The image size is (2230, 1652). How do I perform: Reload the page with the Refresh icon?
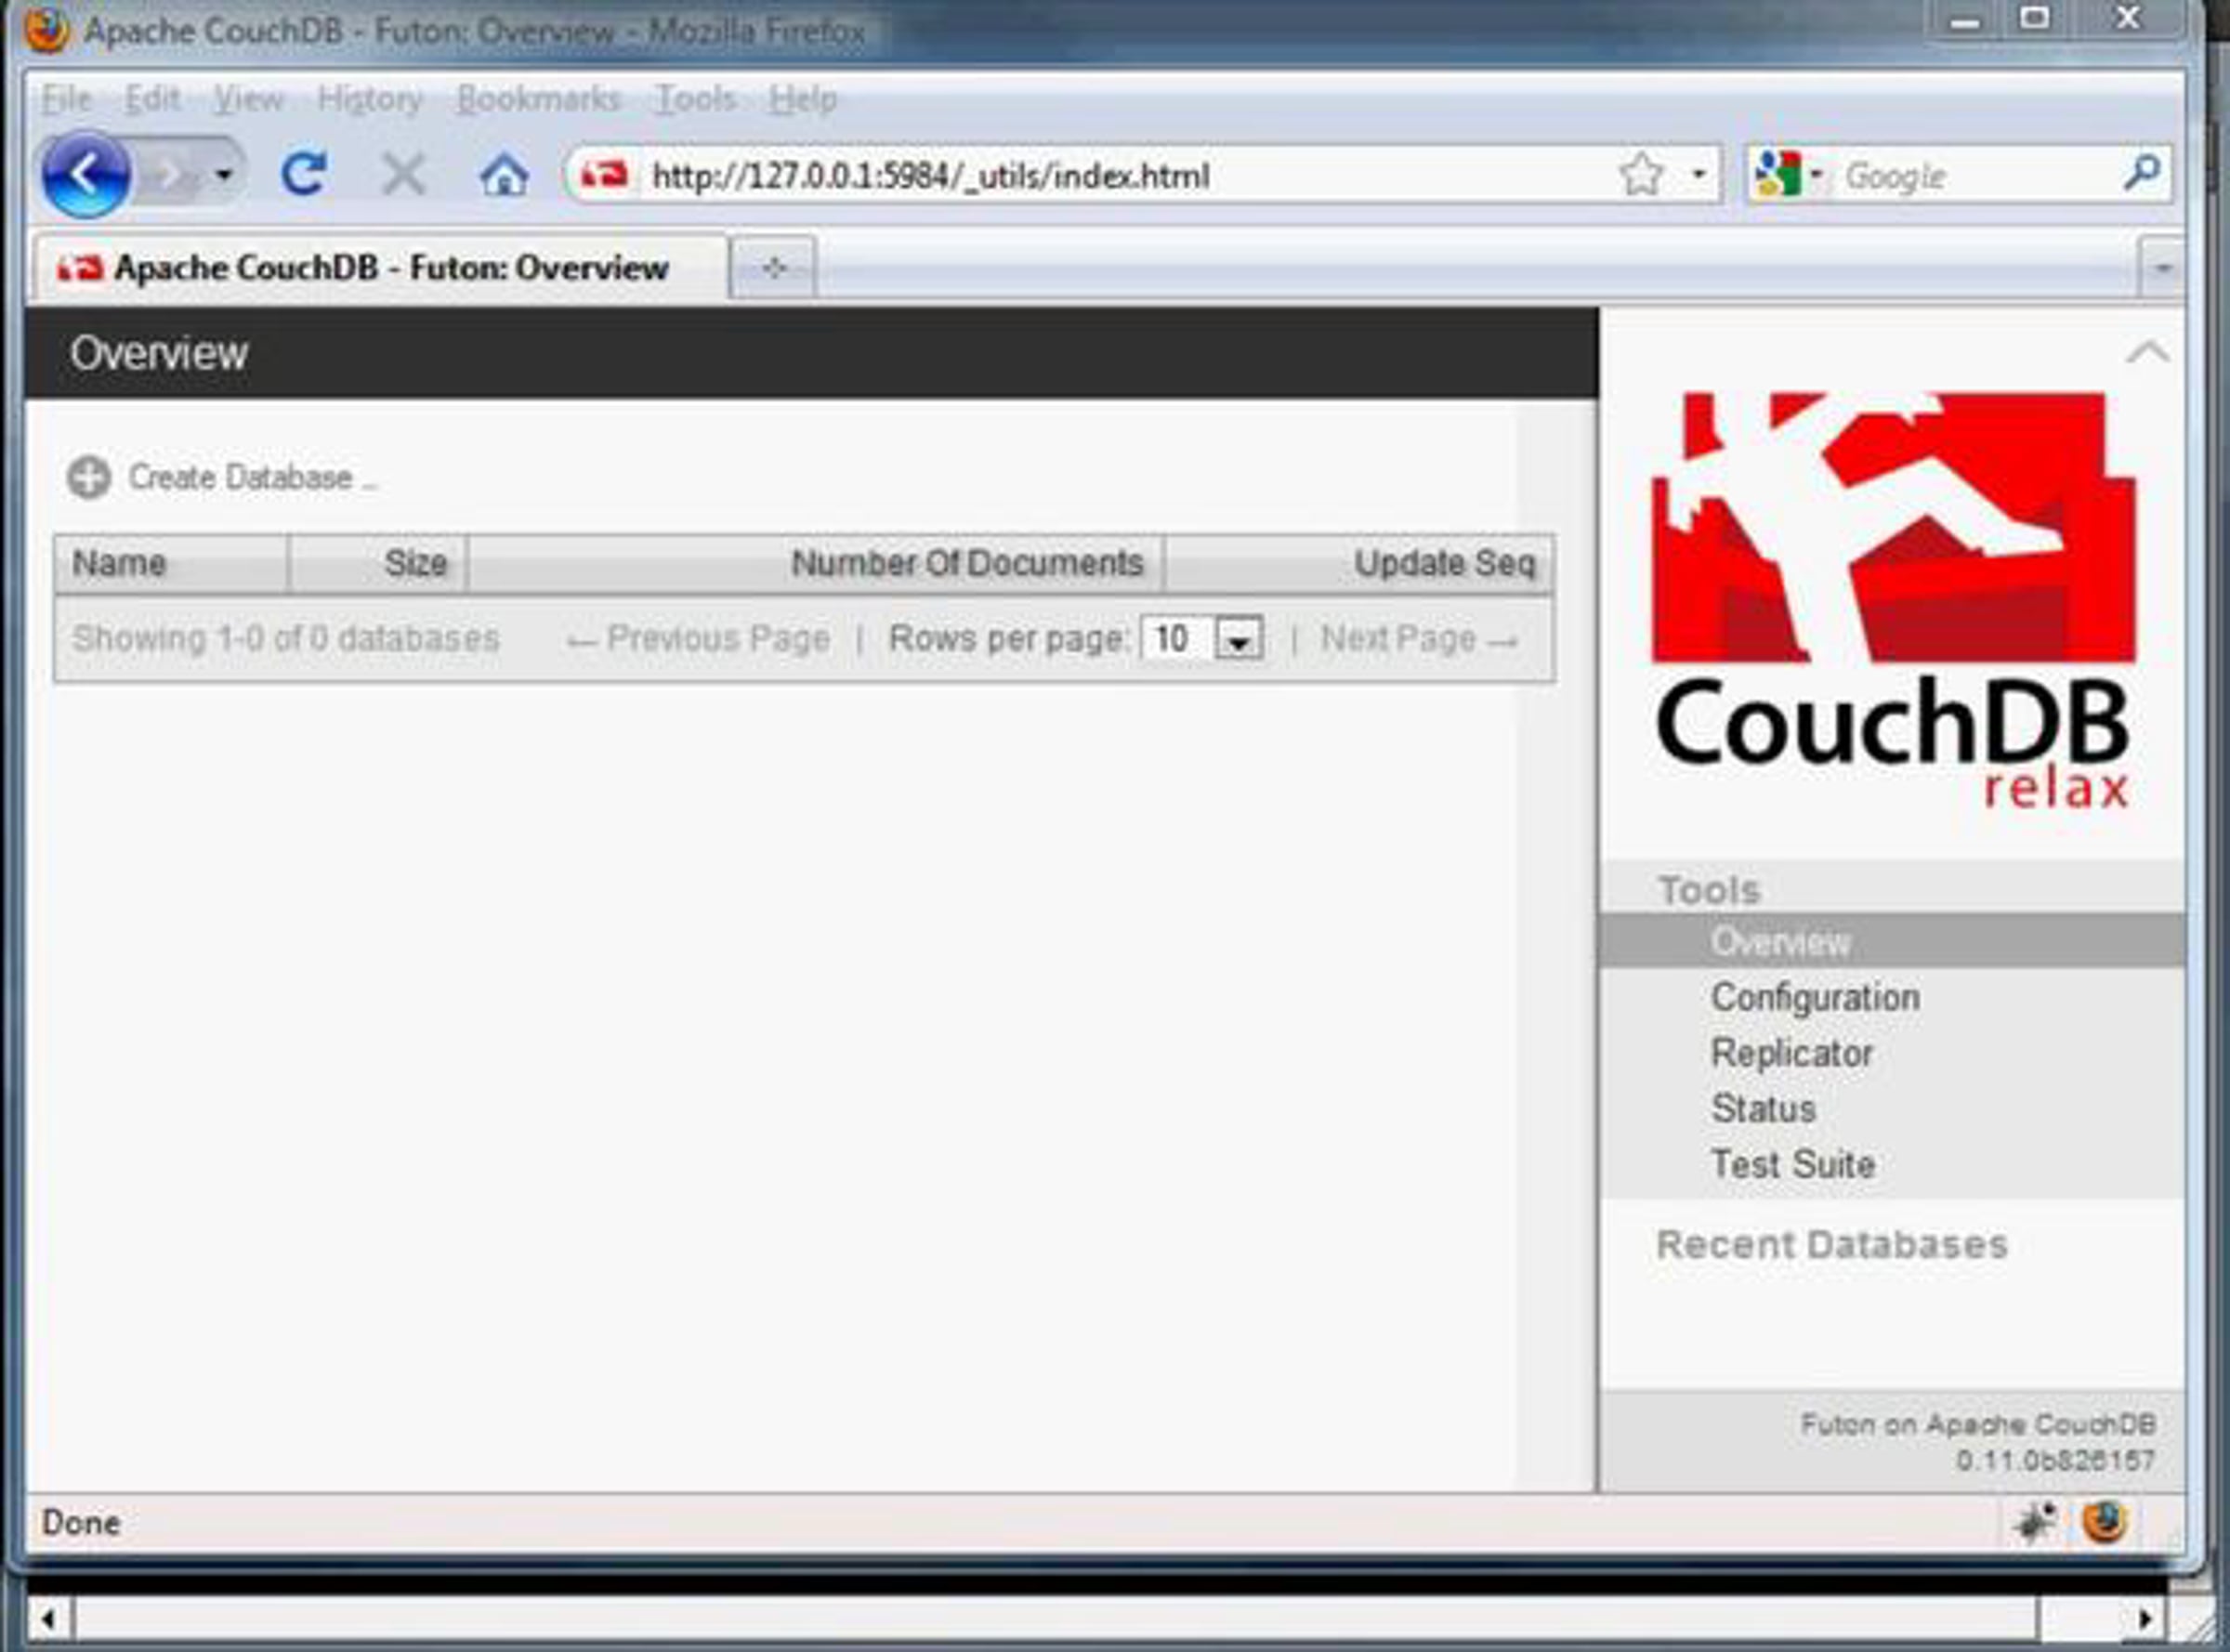click(x=303, y=175)
